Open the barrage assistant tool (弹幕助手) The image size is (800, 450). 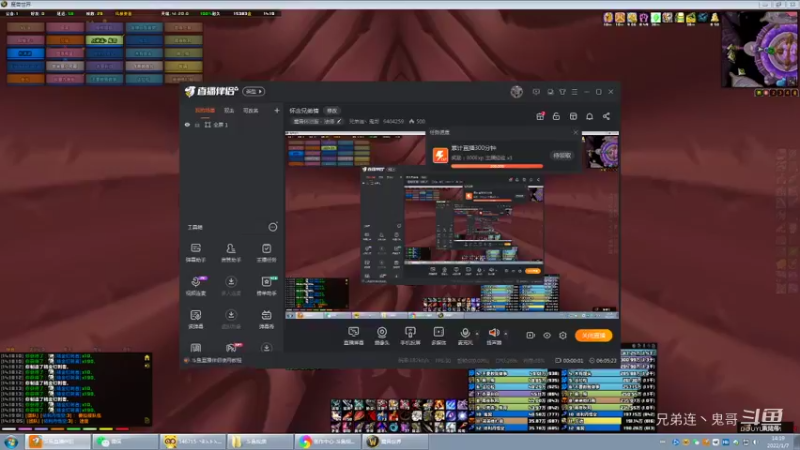pyautogui.click(x=195, y=252)
